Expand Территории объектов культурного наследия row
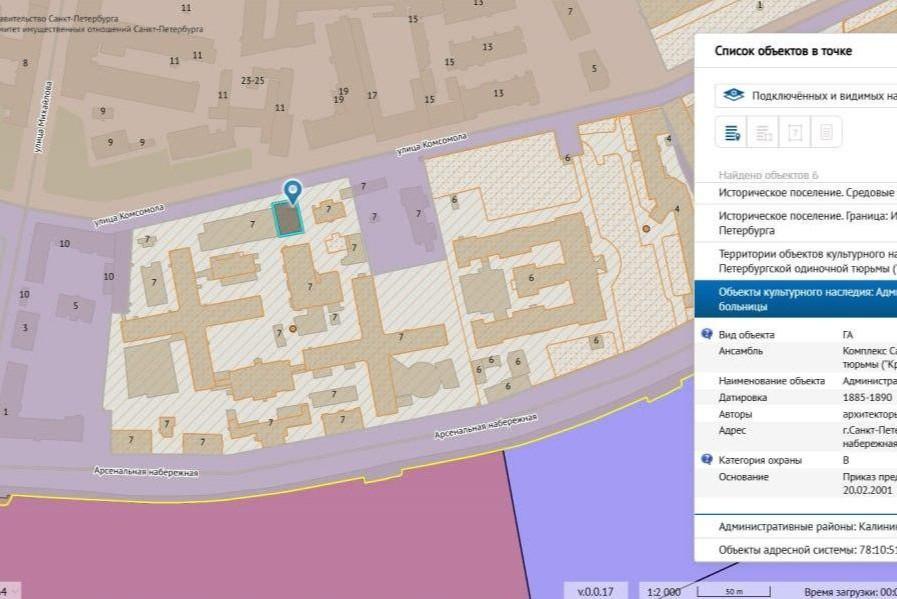Image resolution: width=897 pixels, height=599 pixels. (796, 261)
